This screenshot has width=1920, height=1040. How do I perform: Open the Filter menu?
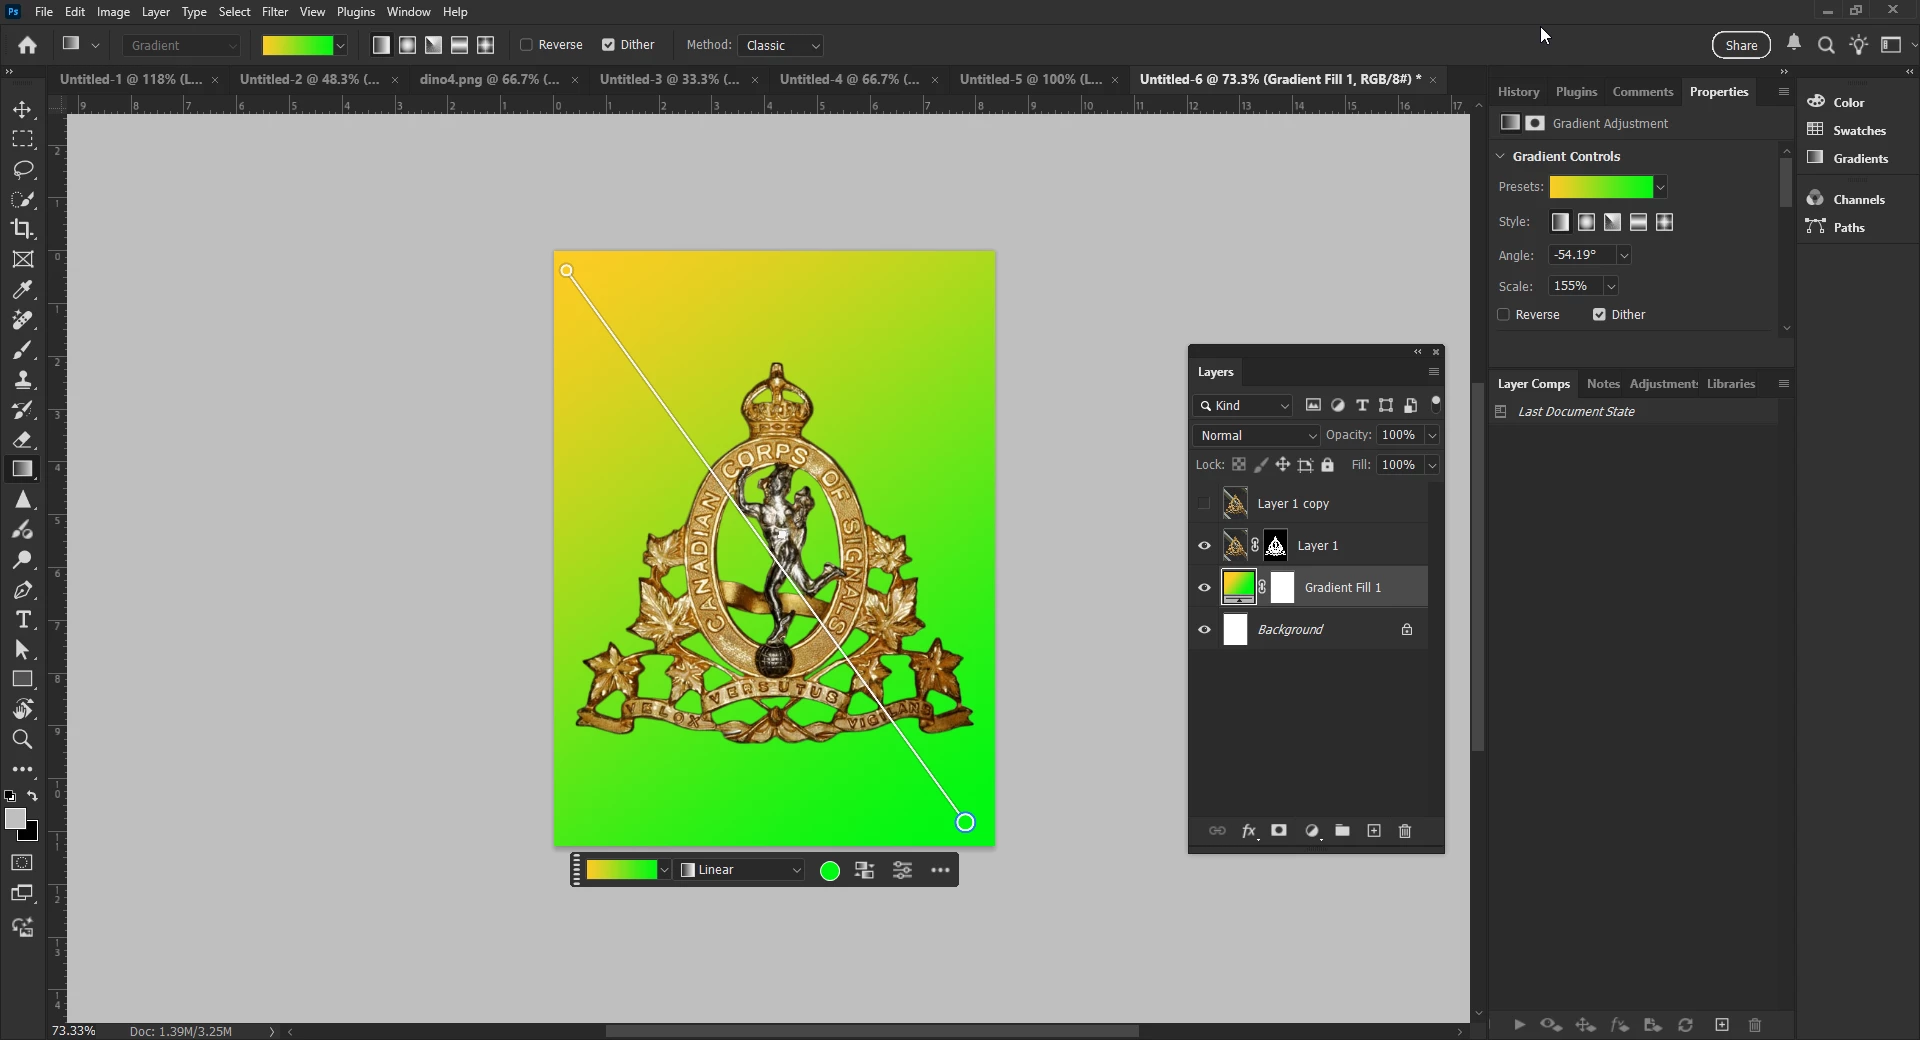(275, 12)
